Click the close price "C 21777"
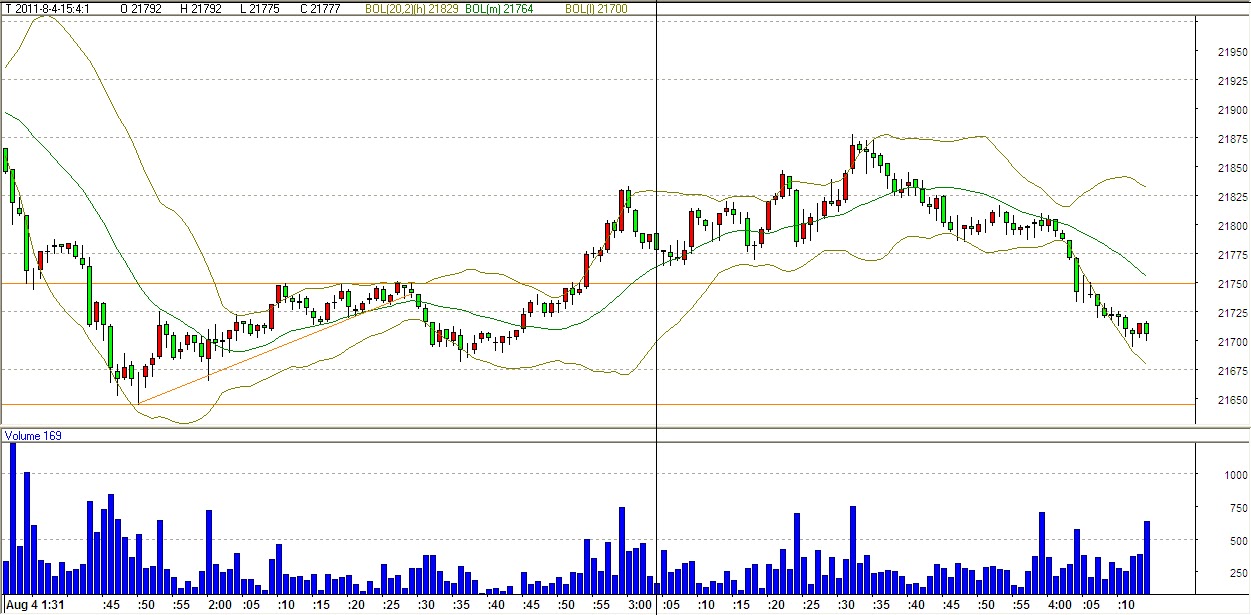Screen dimensions: 1251x615 320,8
